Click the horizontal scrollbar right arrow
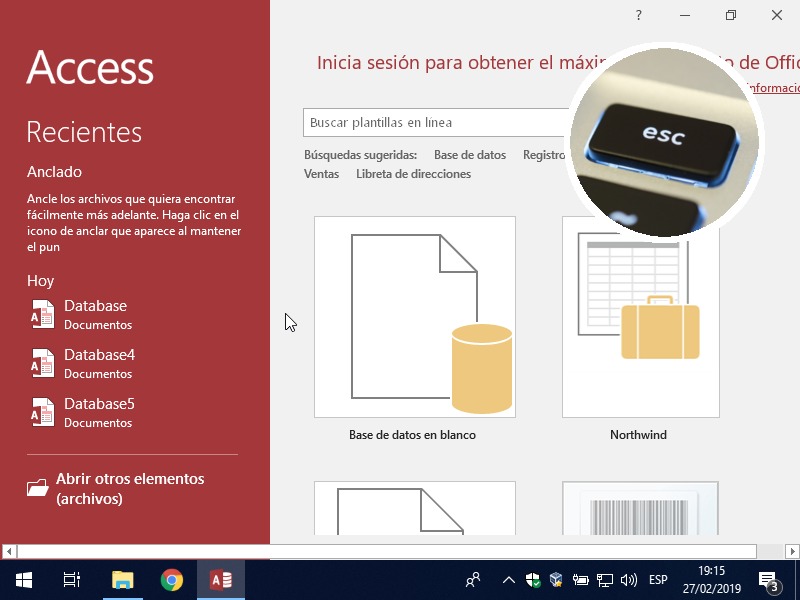The width and height of the screenshot is (800, 600). click(x=791, y=551)
